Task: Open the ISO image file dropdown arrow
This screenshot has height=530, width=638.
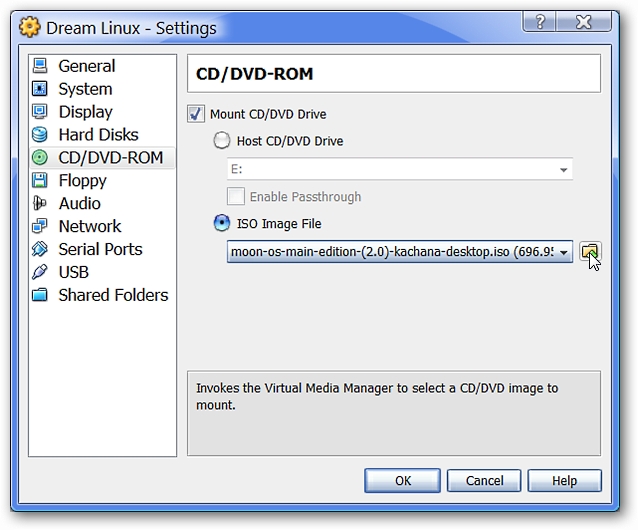Action: coord(564,252)
